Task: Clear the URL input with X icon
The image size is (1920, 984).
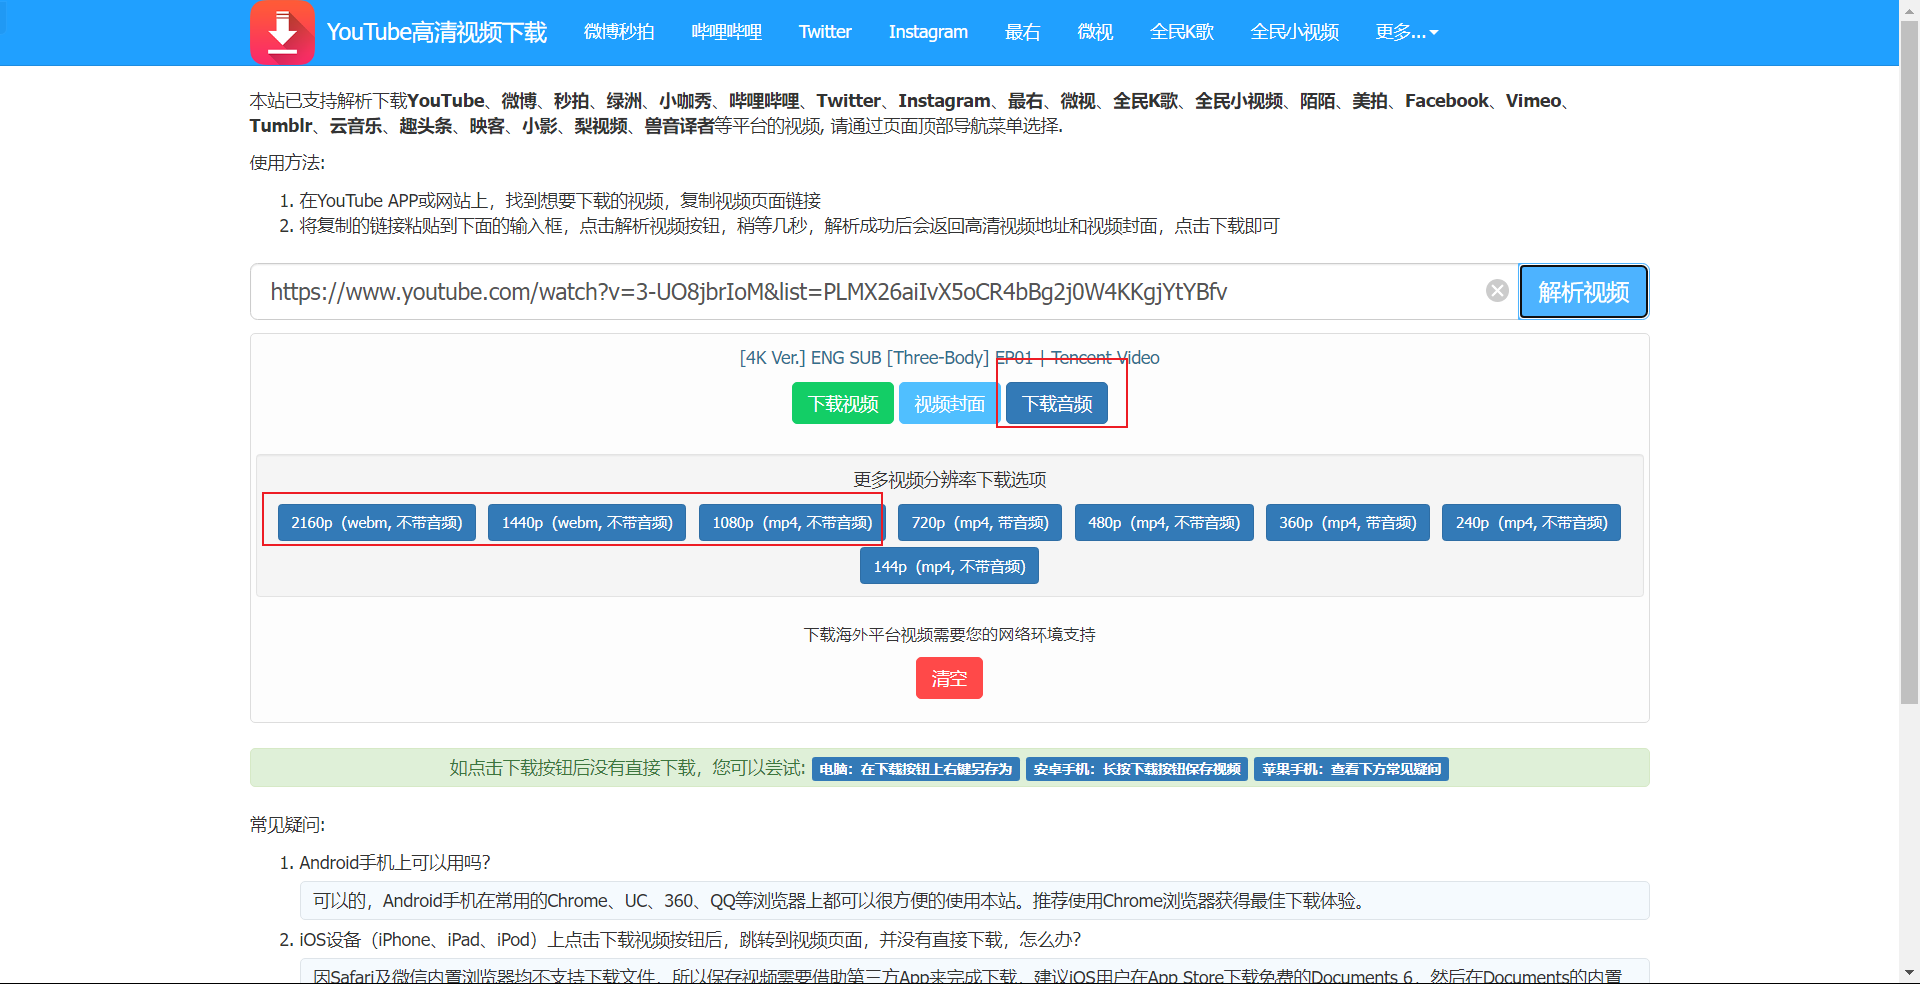Action: click(x=1497, y=291)
